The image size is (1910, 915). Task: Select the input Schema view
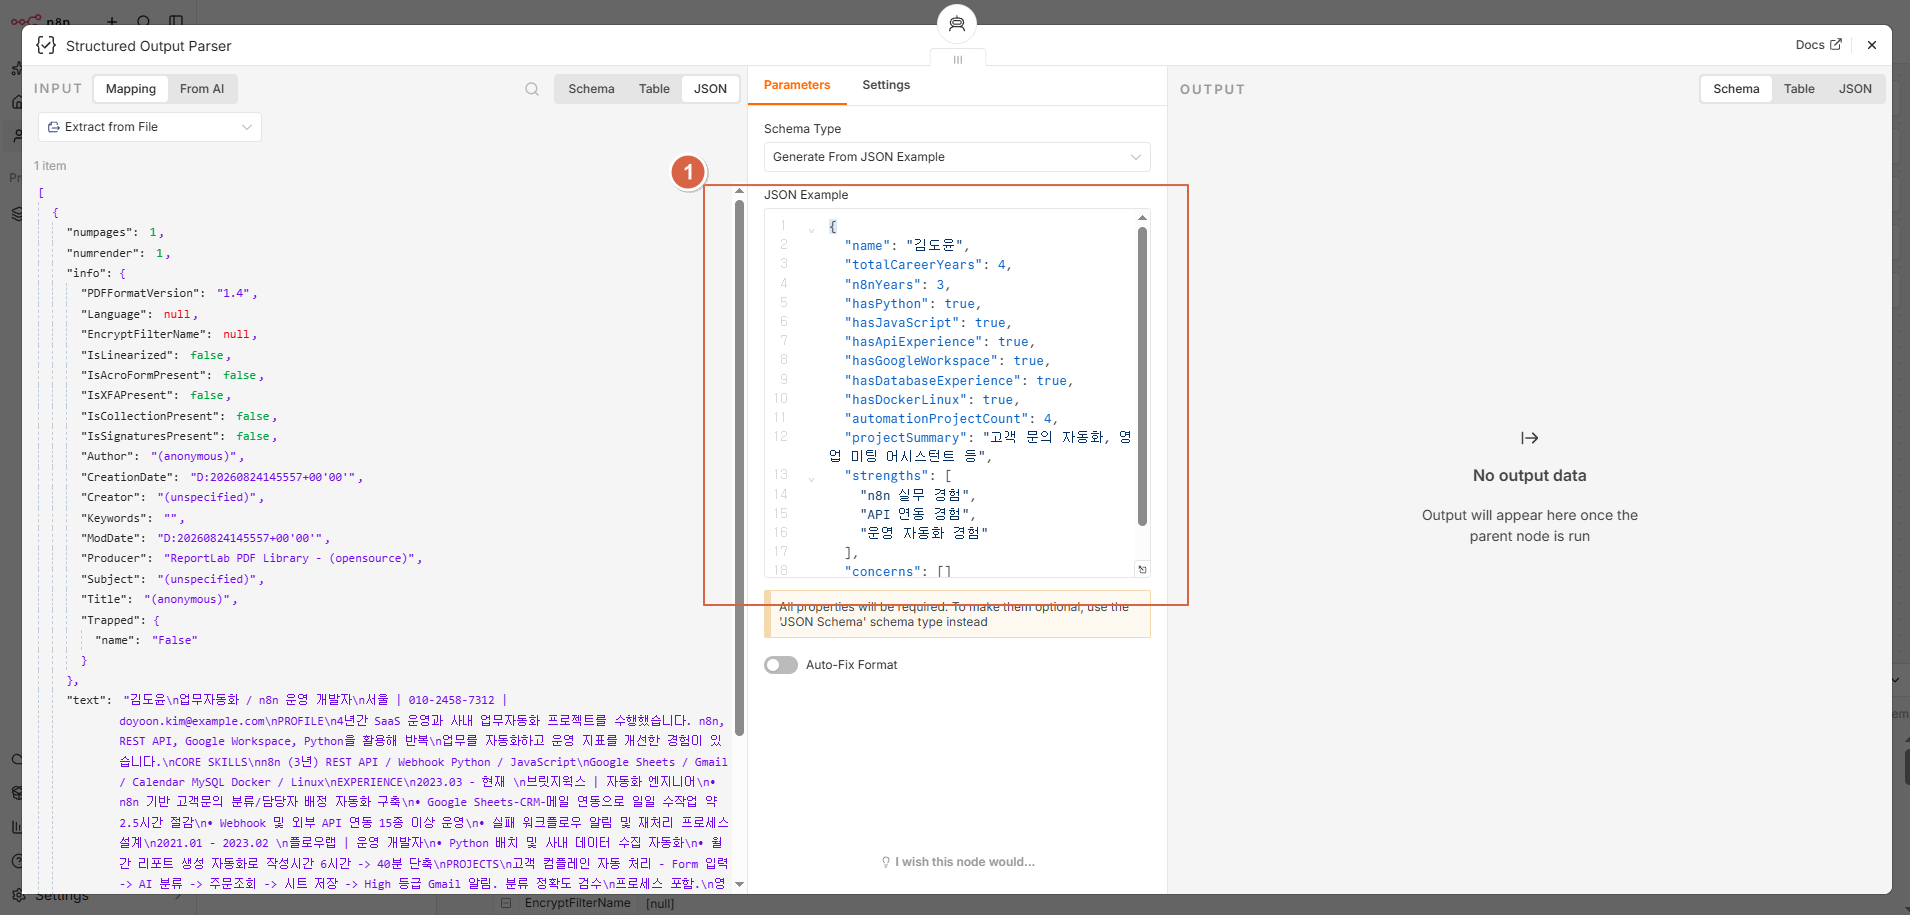[x=591, y=89]
